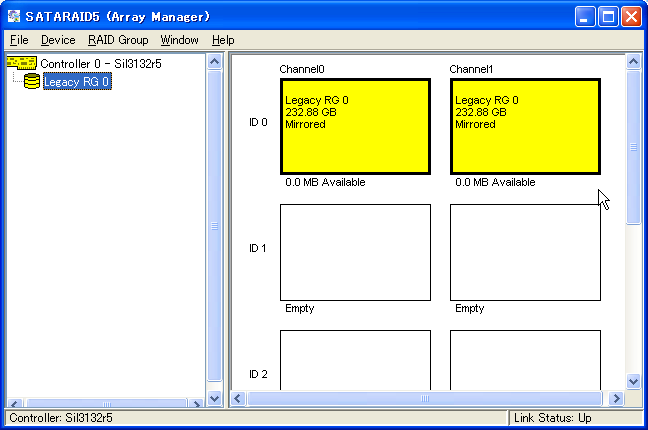This screenshot has height=430, width=648.
Task: Click the Channel0 ID 2 slot
Action: tap(355, 360)
